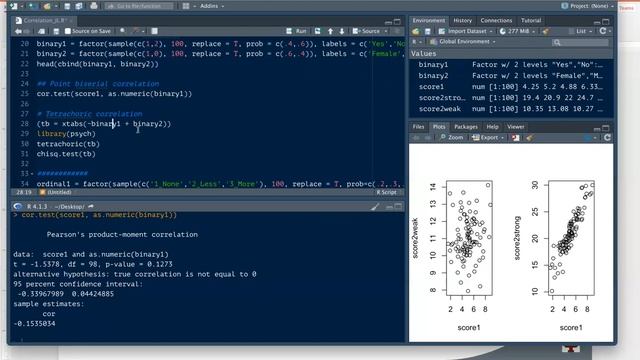Refresh the Environment pane
Screen dimensions: 640x360
(x=603, y=31)
